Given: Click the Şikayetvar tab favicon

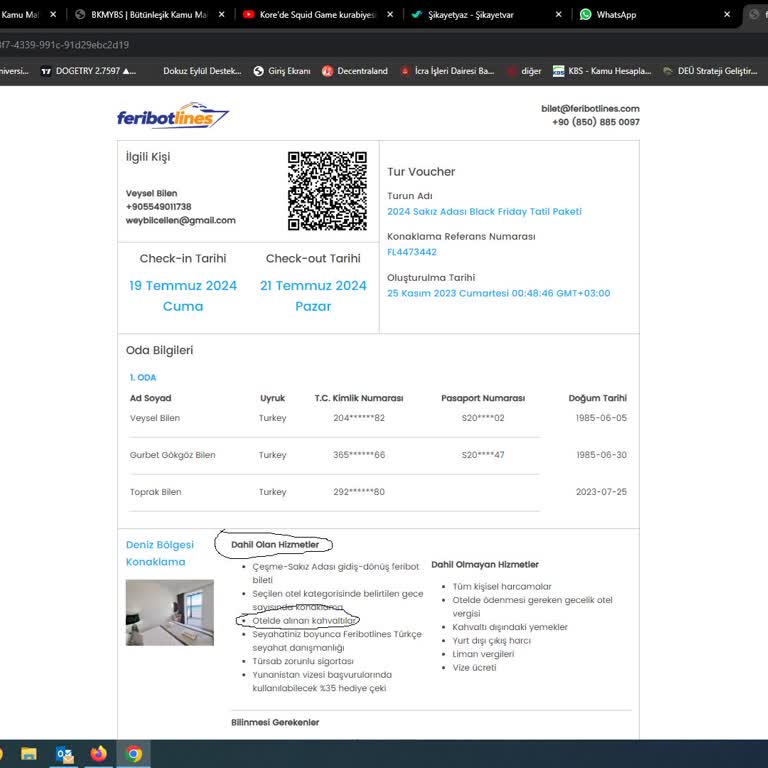Looking at the screenshot, I should pos(416,15).
